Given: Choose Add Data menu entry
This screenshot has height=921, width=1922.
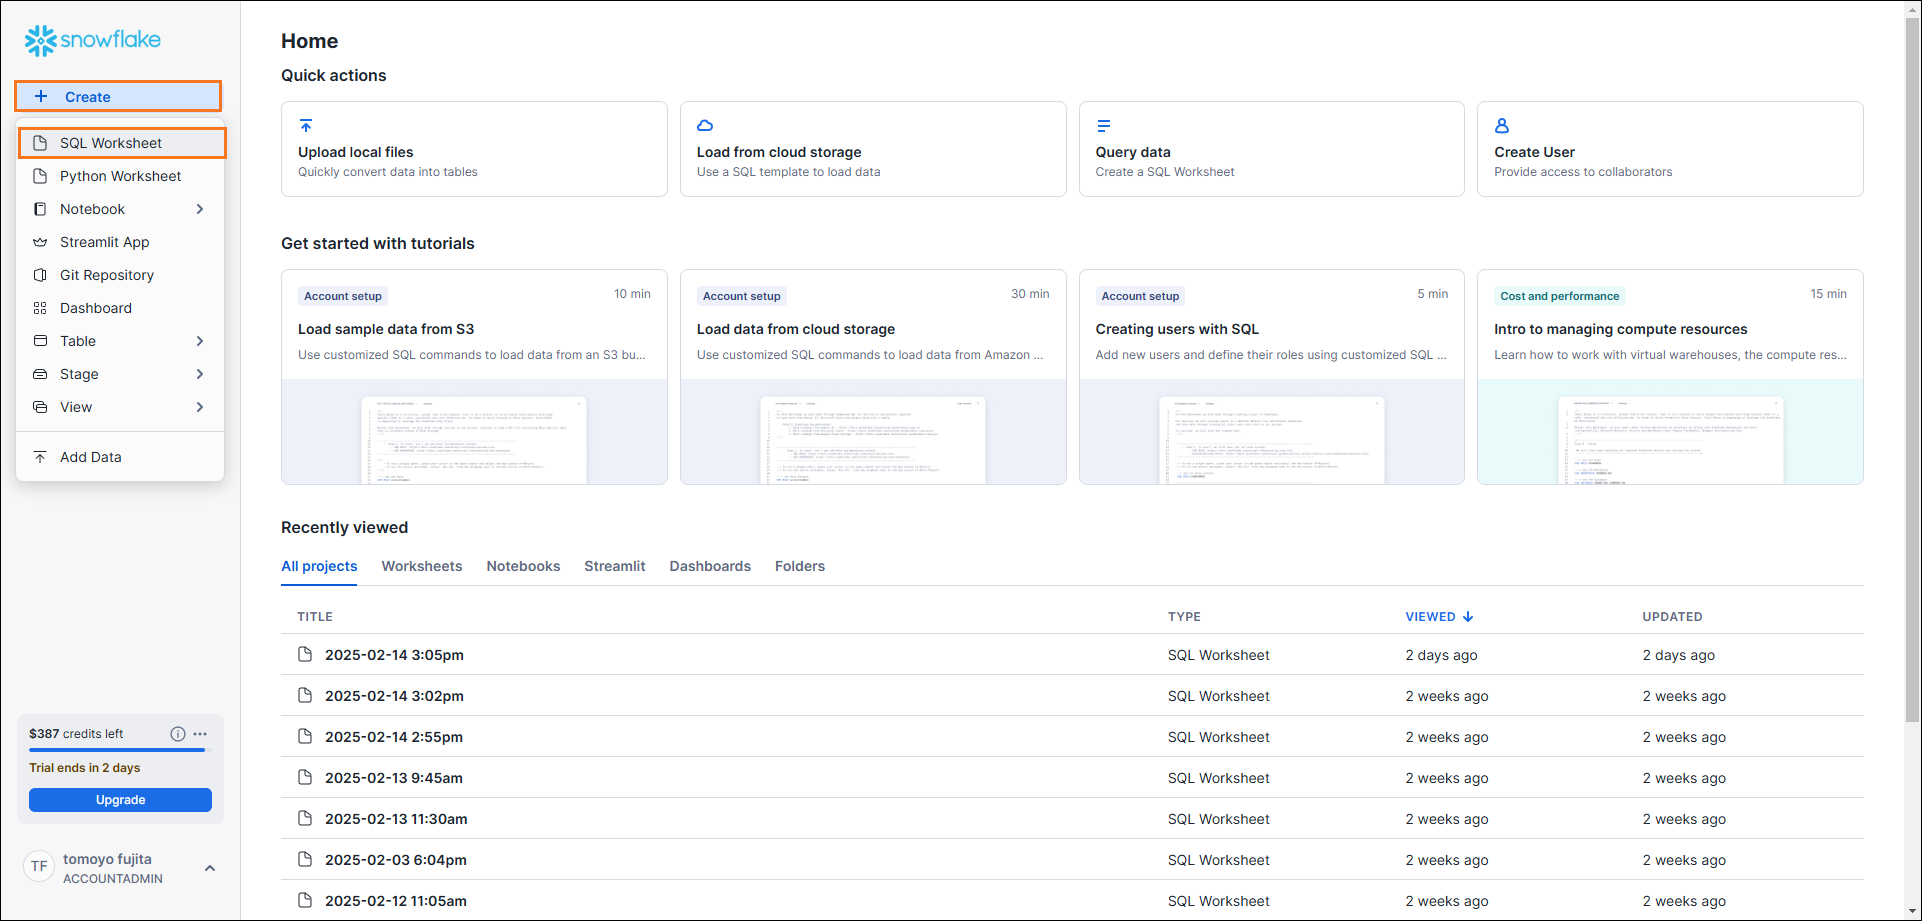Looking at the screenshot, I should click(x=120, y=457).
